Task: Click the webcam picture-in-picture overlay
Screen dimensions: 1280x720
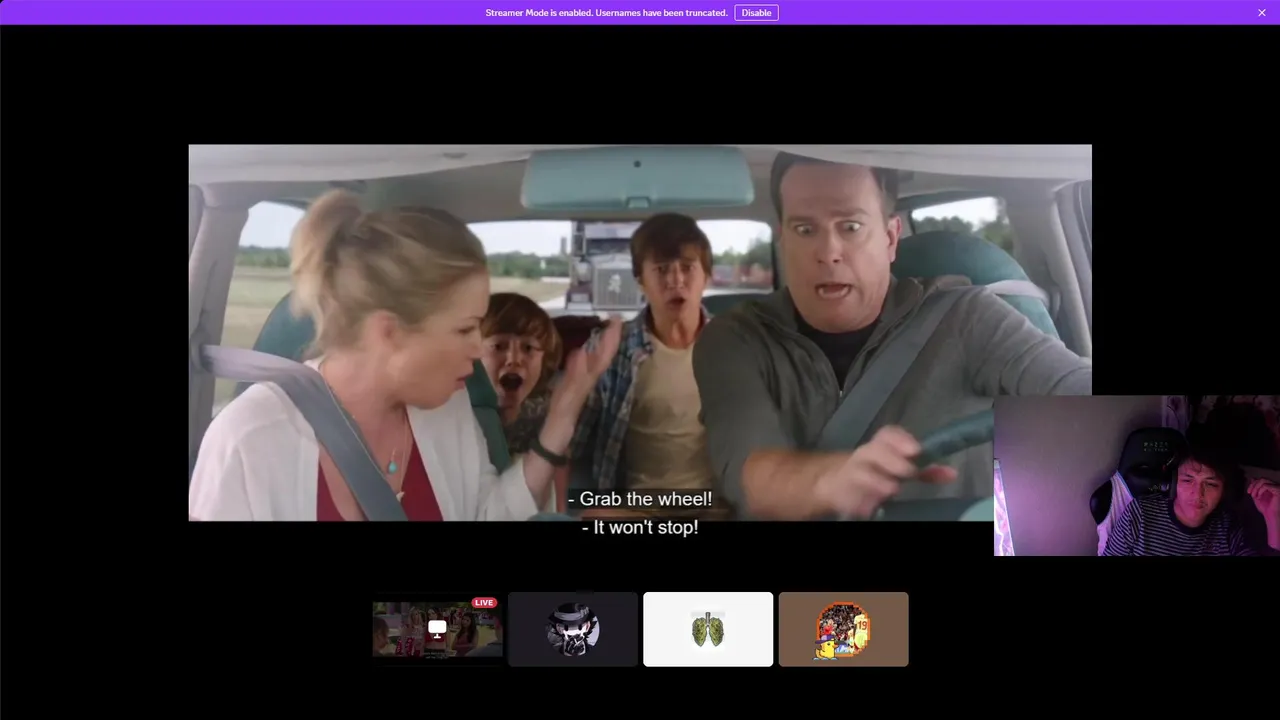Action: 1137,476
